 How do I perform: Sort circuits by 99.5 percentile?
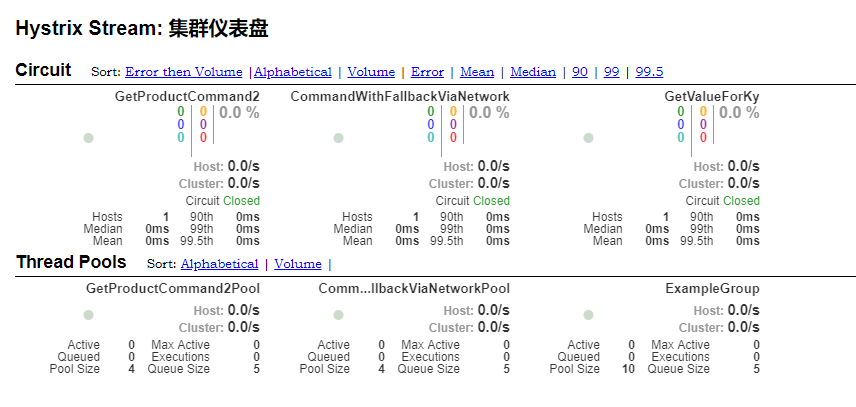(x=649, y=72)
